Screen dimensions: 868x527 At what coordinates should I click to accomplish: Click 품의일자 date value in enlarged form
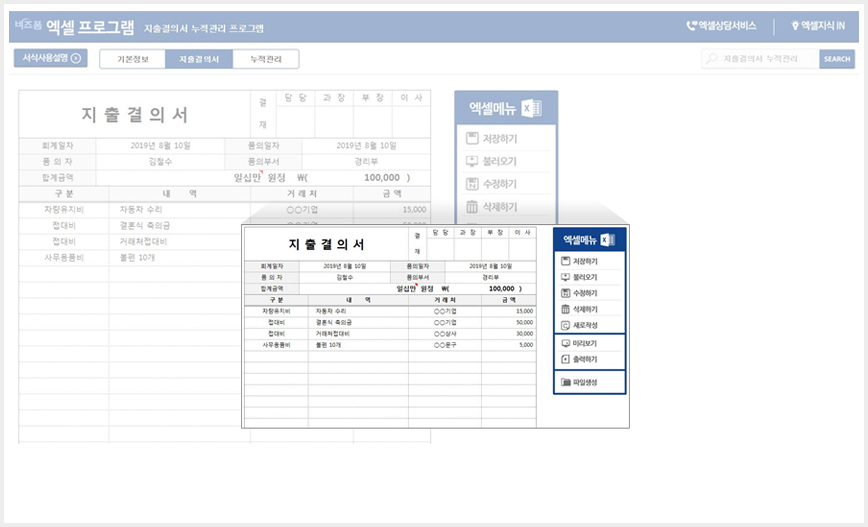click(x=490, y=266)
